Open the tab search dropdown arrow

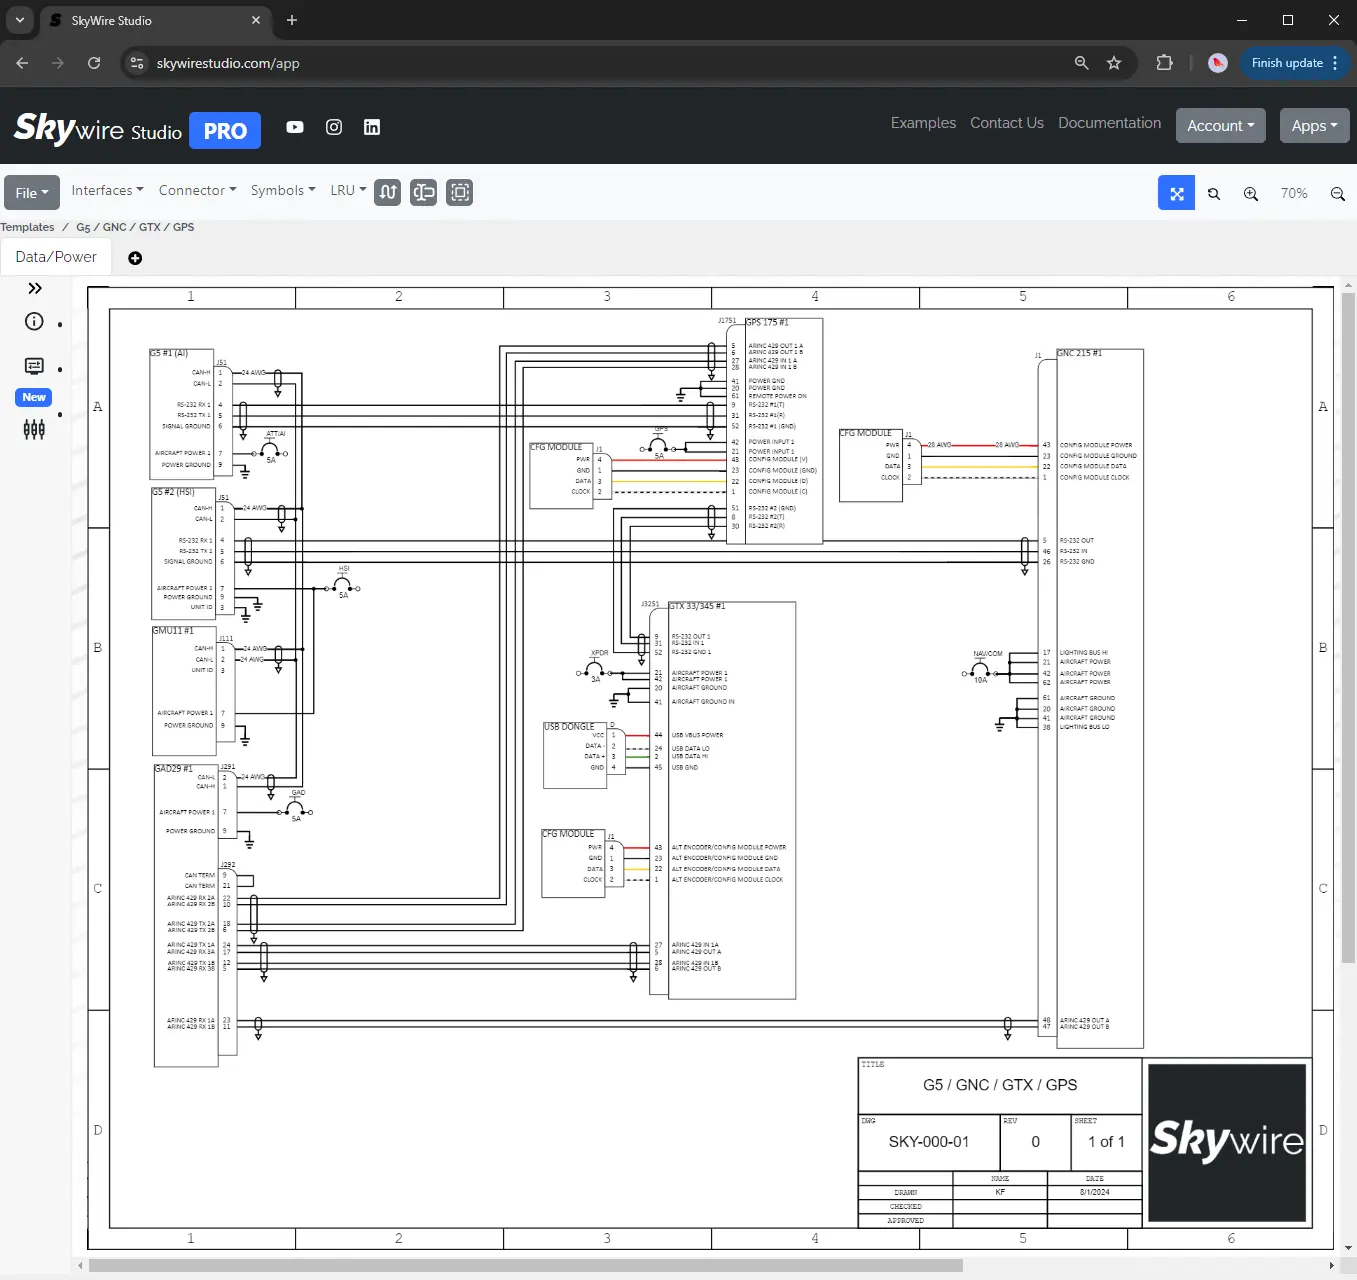(x=20, y=20)
